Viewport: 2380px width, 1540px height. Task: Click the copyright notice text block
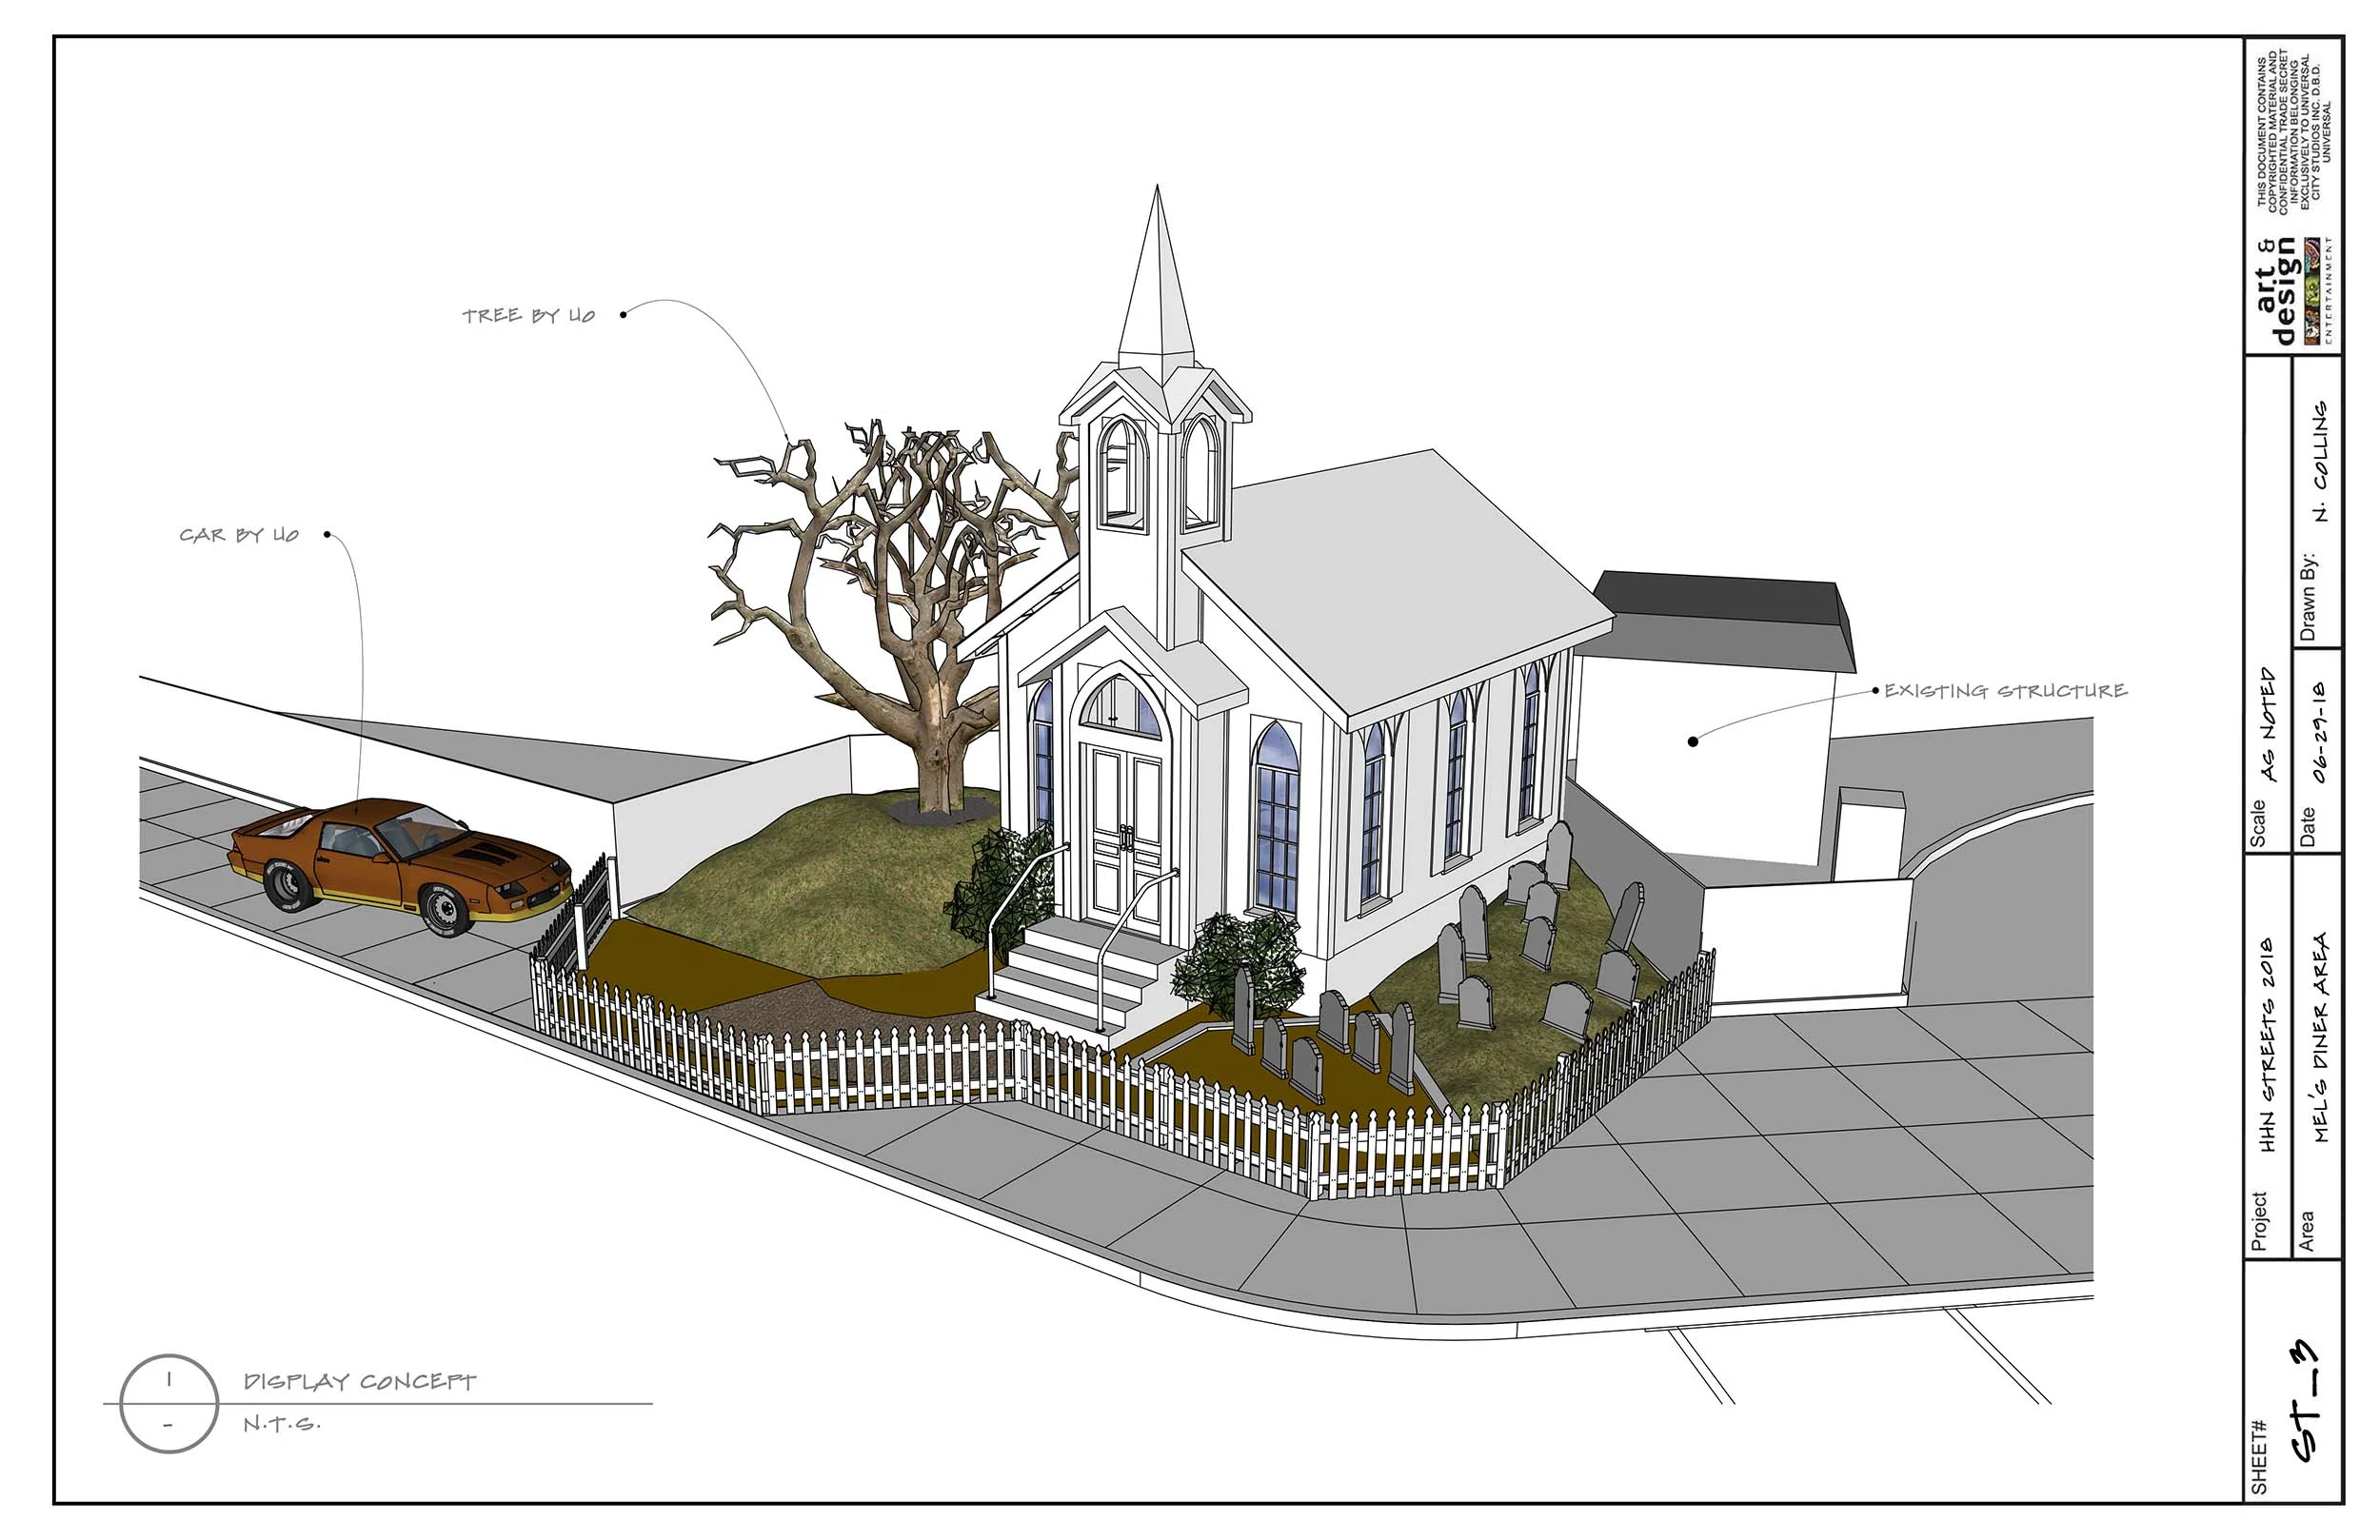click(x=2294, y=132)
